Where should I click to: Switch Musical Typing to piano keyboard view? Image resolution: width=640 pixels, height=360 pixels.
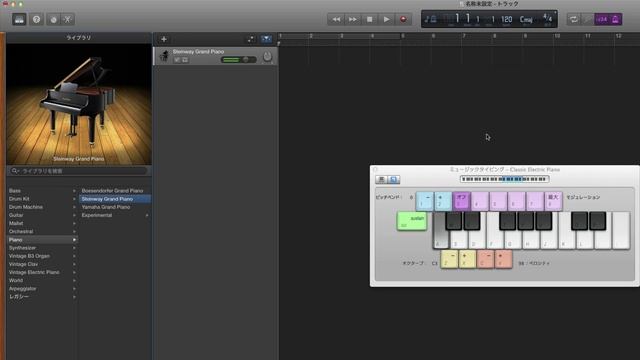click(381, 179)
